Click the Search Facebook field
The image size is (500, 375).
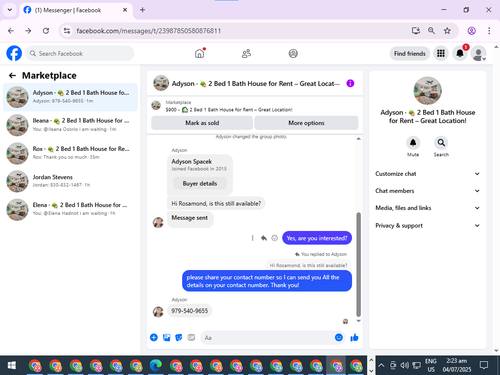[80, 53]
